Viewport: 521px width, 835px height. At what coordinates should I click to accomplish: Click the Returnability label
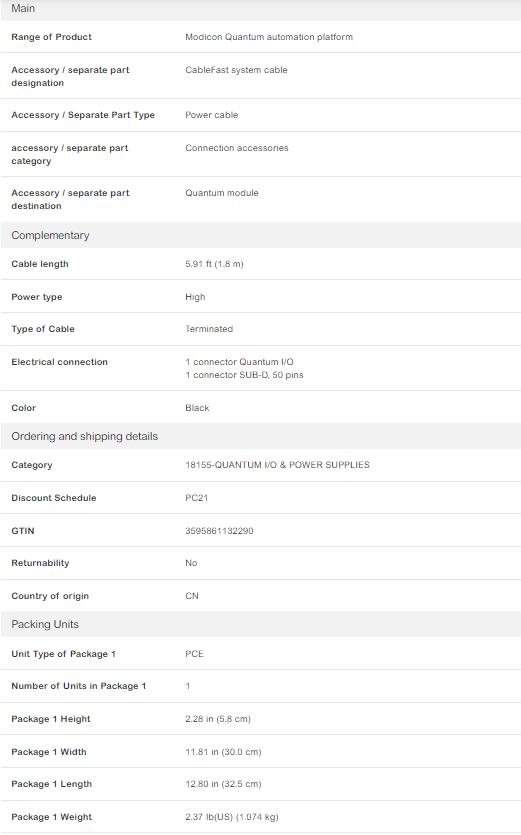click(40, 563)
